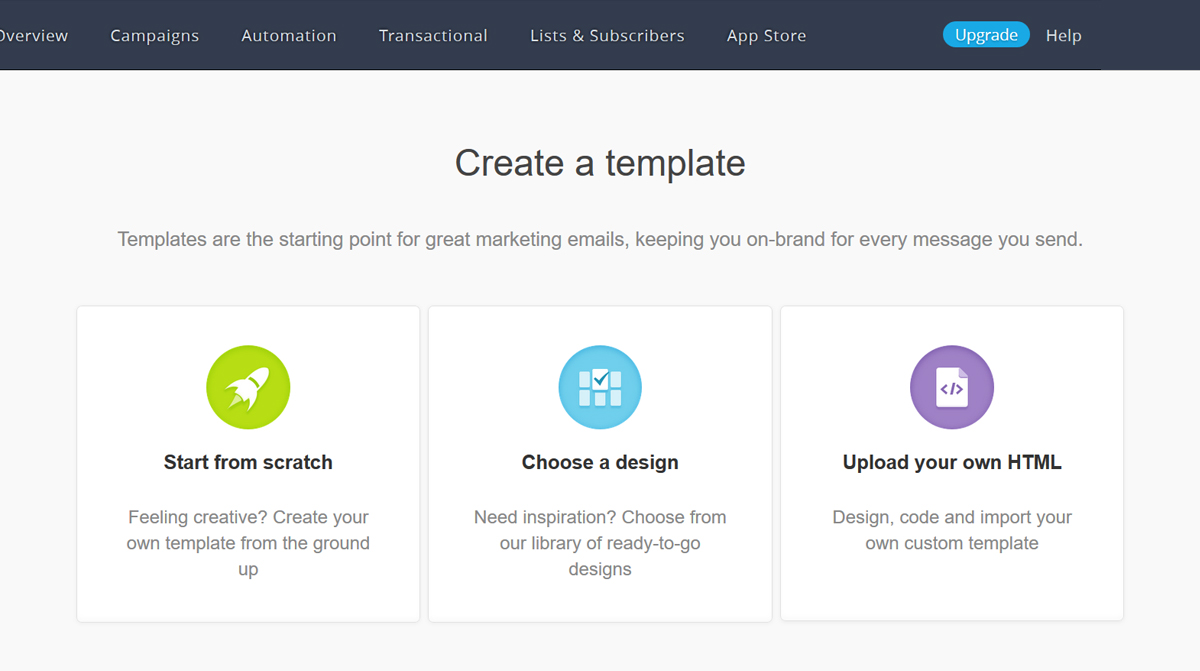Click the "Choose a design" title
The width and height of the screenshot is (1200, 671).
coord(600,462)
